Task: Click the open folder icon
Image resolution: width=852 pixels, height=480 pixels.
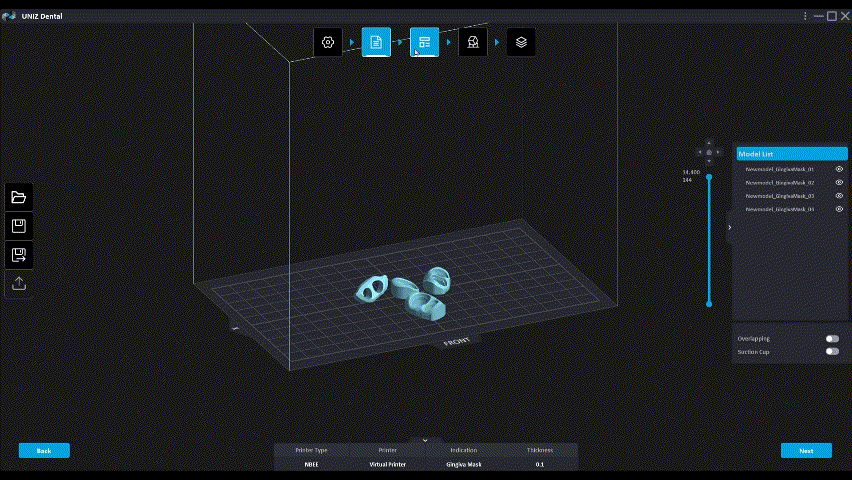Action: [19, 197]
